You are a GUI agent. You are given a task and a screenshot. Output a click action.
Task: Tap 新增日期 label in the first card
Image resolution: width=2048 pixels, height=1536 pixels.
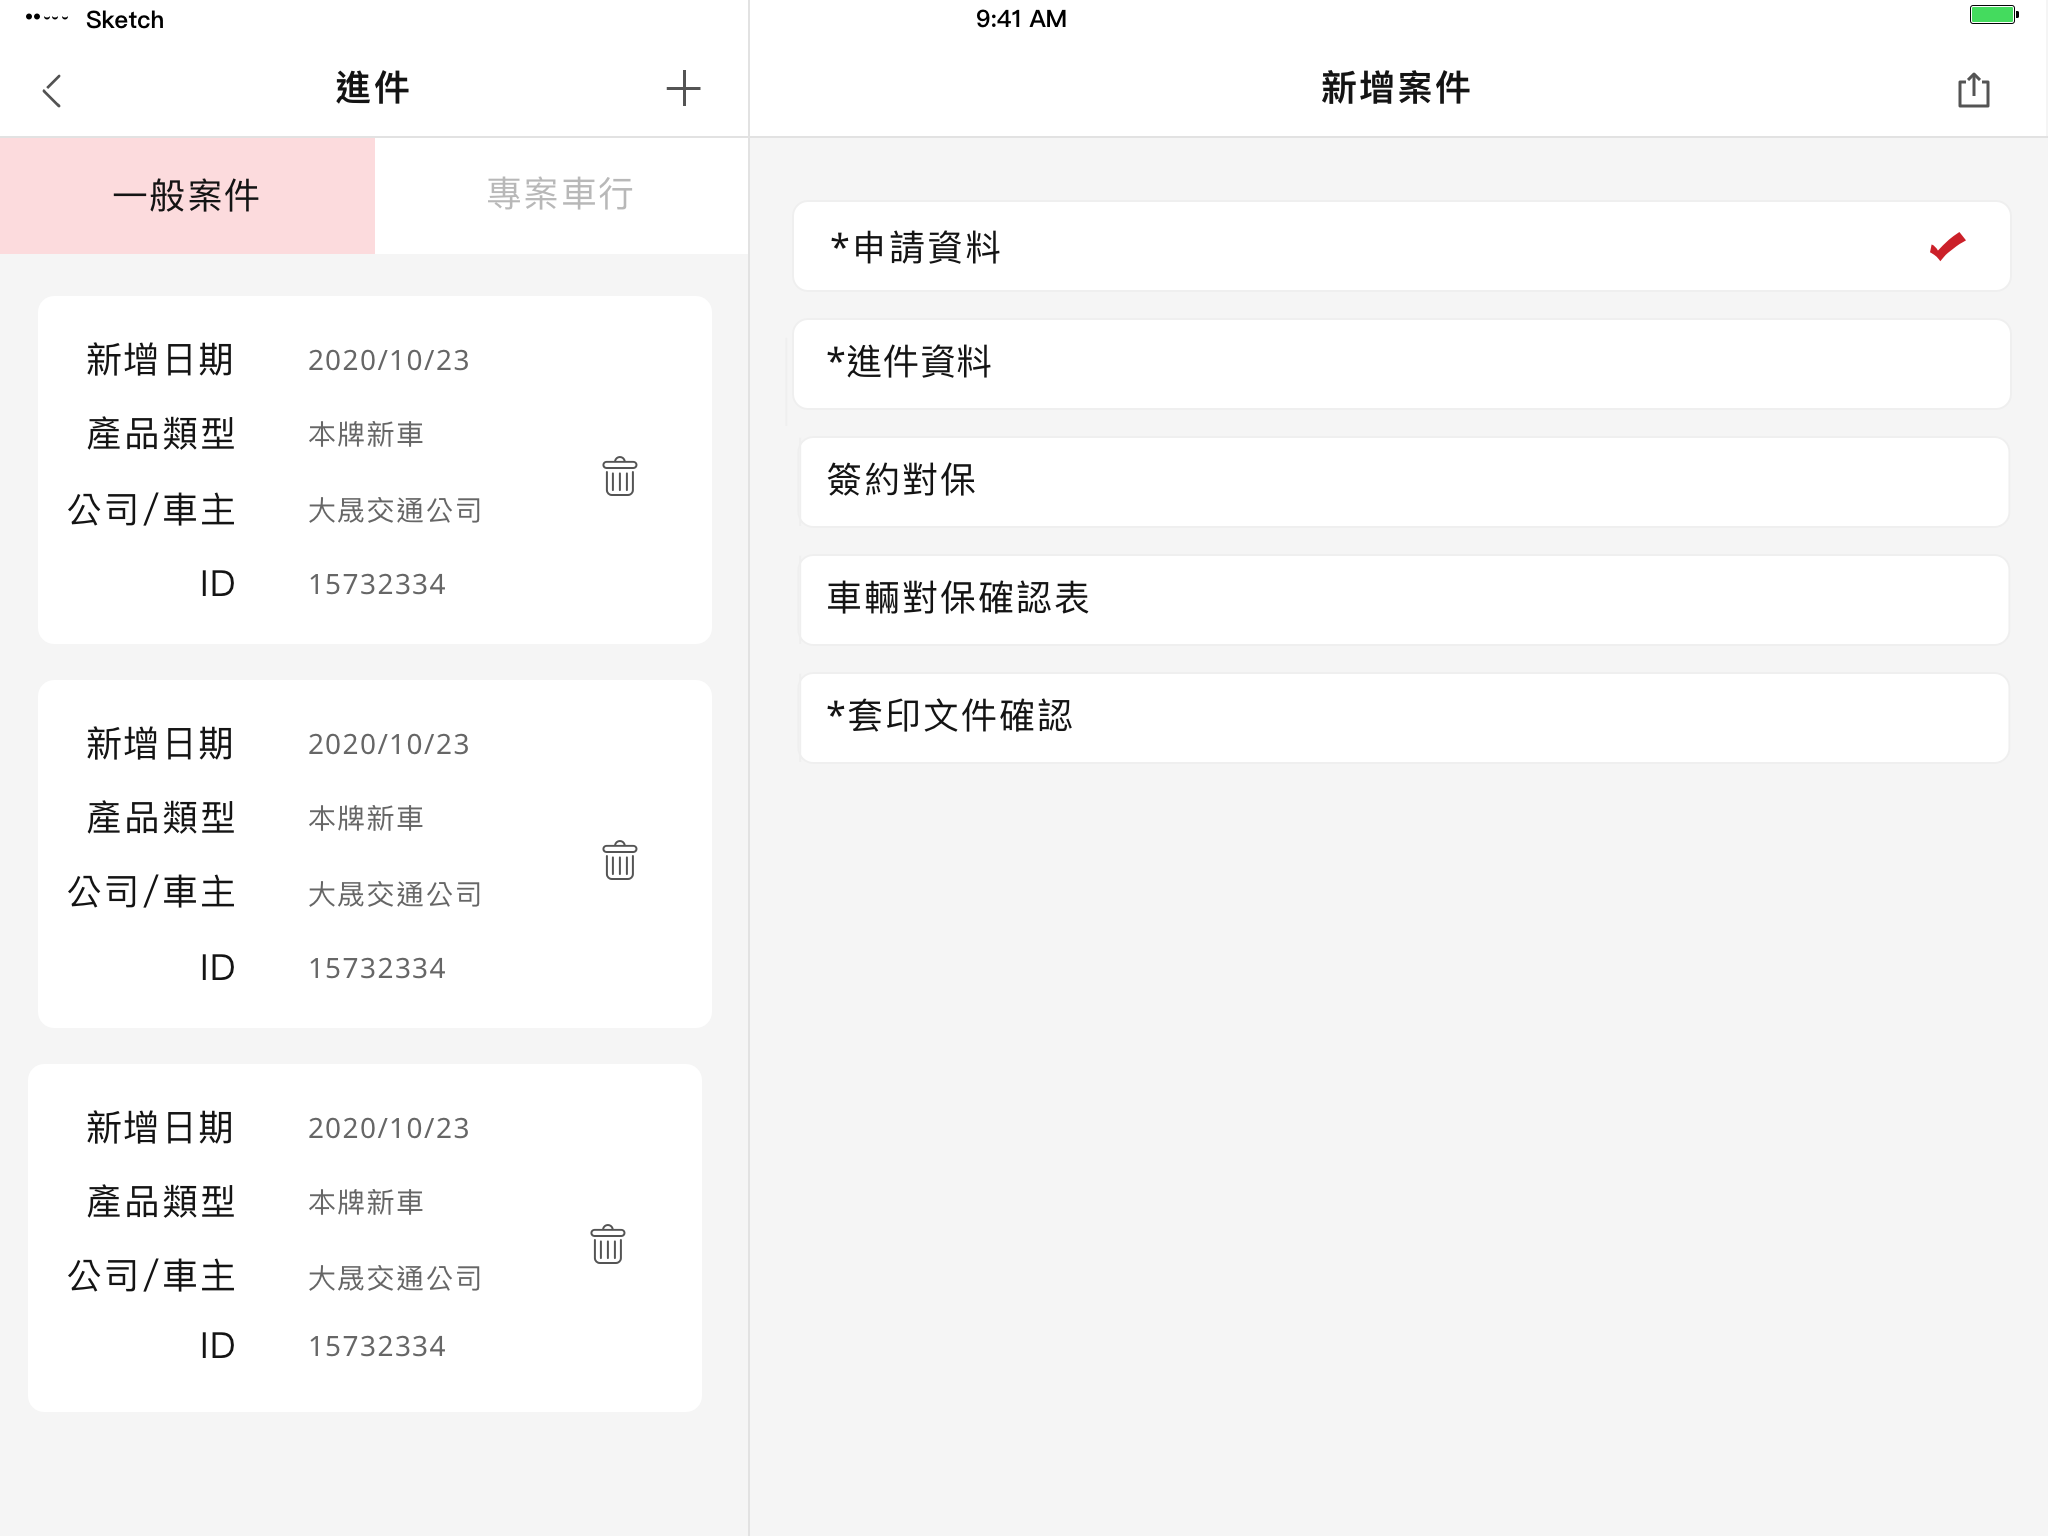[160, 360]
